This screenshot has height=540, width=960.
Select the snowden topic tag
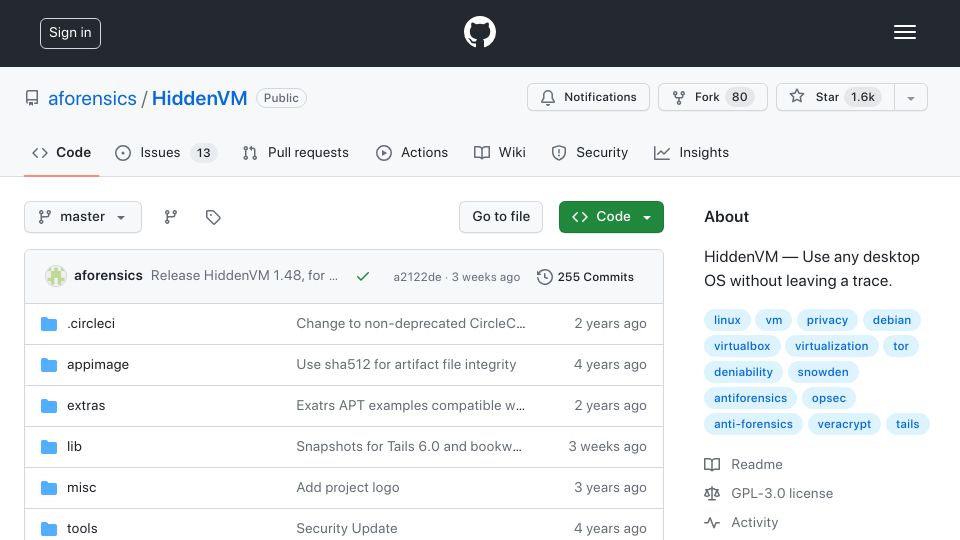coord(823,372)
